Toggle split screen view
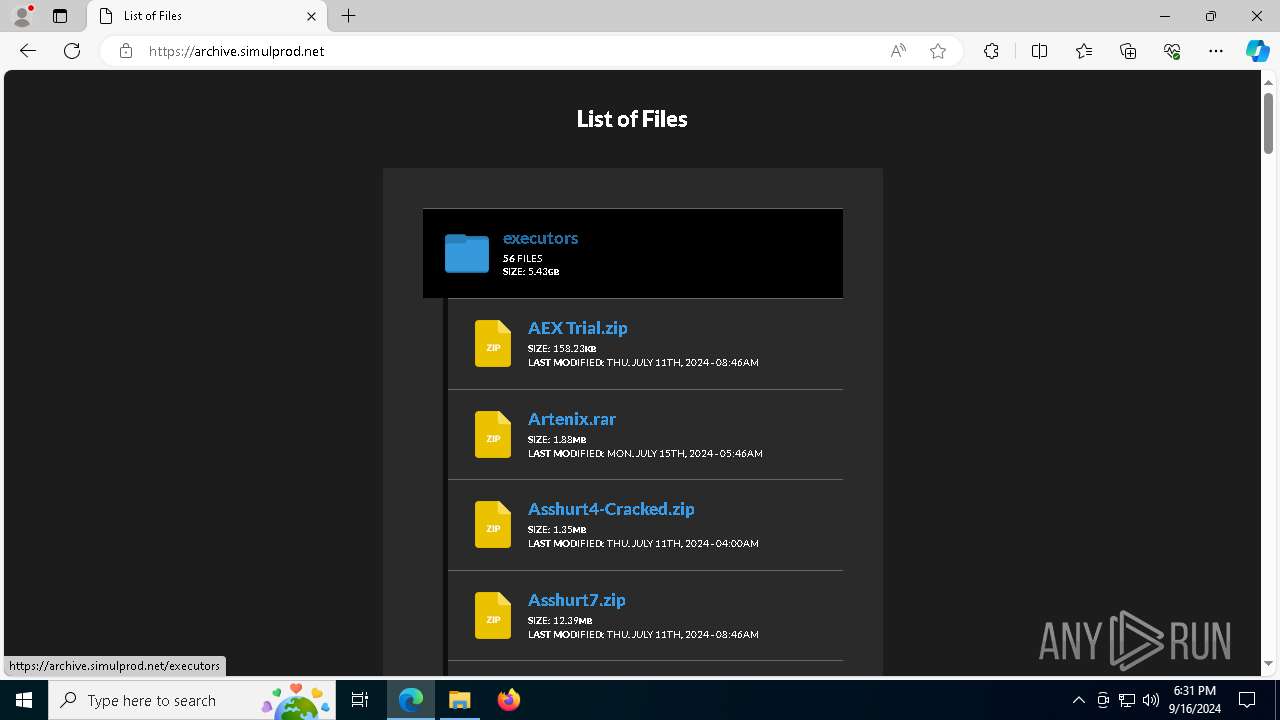This screenshot has height=720, width=1280. coord(1039,51)
